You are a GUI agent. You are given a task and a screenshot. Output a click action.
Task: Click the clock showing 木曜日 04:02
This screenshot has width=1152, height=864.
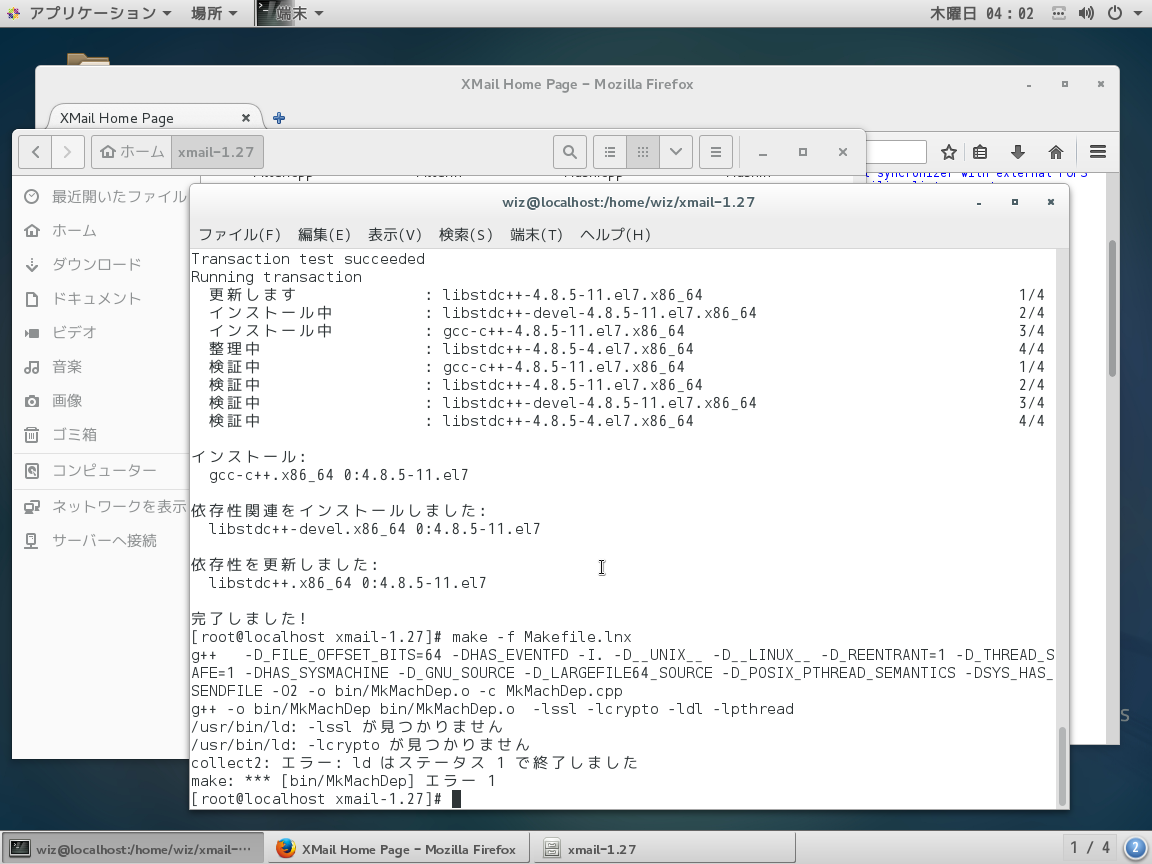point(982,13)
